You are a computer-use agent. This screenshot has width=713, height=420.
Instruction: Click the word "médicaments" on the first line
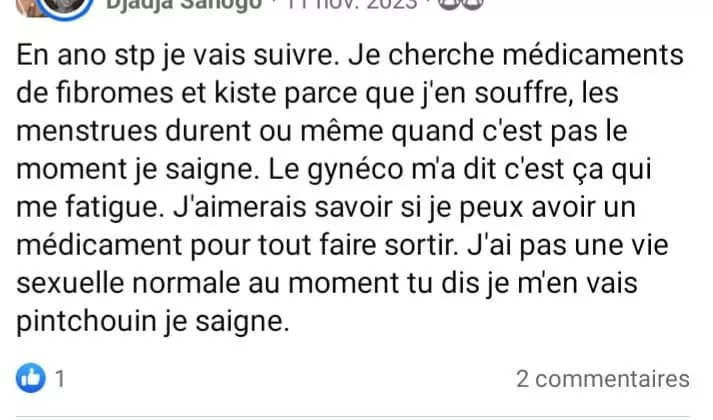593,55
